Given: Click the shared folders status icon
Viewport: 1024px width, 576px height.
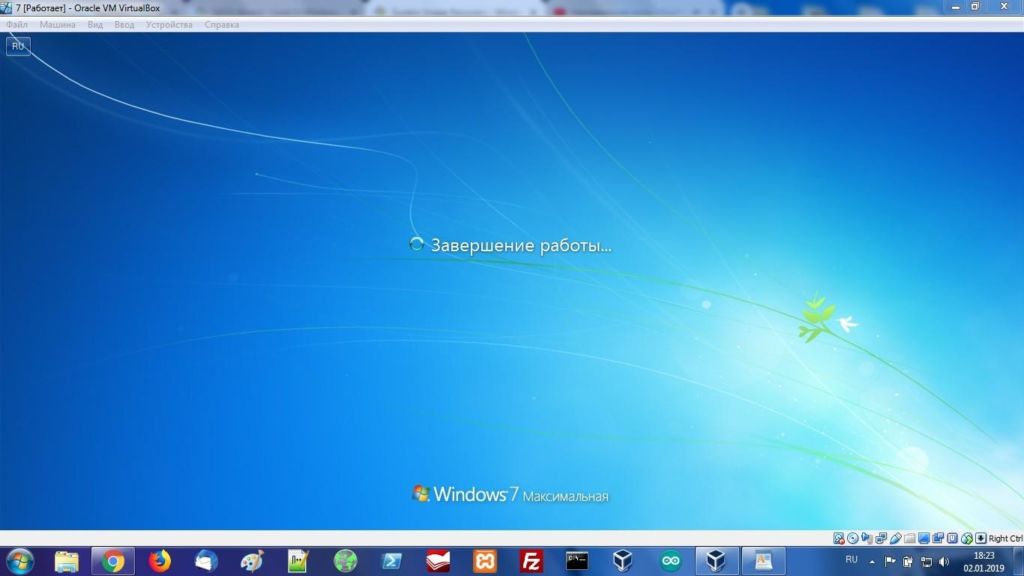Looking at the screenshot, I should (x=910, y=538).
